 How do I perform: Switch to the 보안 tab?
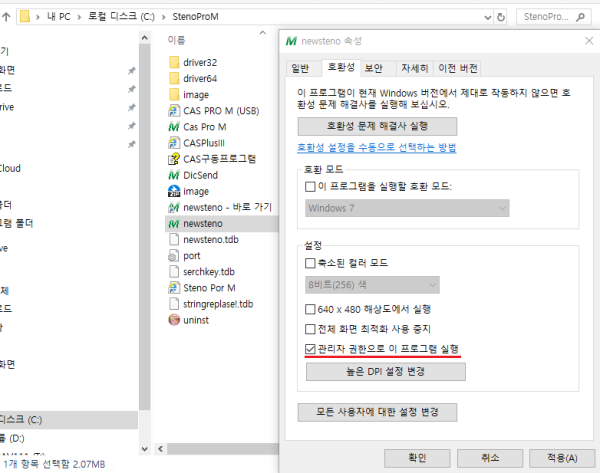[x=373, y=69]
